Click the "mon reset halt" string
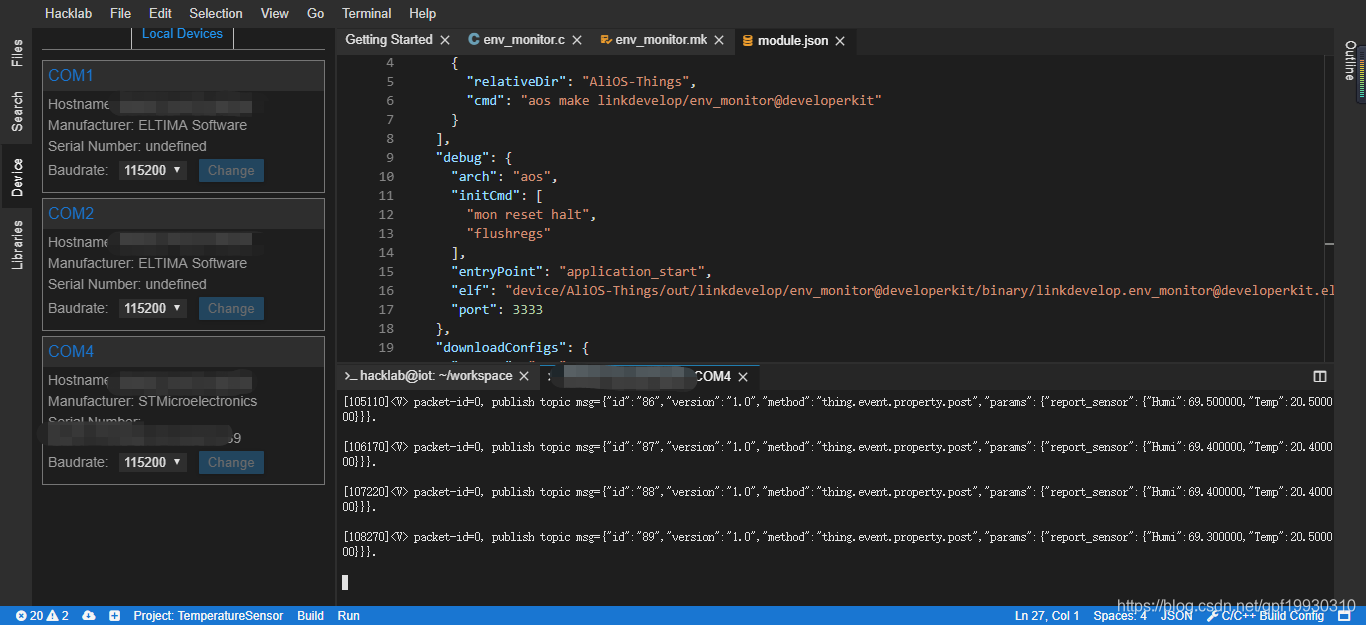The width and height of the screenshot is (1366, 625). pyautogui.click(x=530, y=215)
